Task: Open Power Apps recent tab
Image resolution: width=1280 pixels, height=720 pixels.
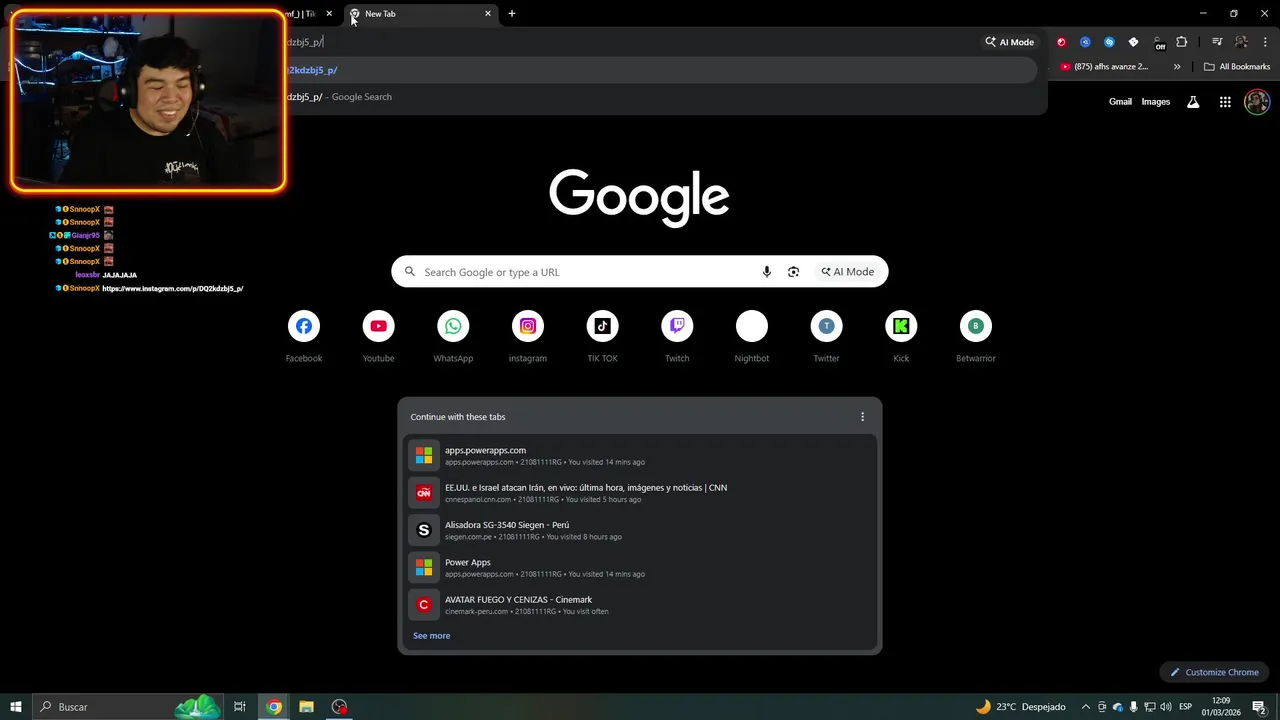Action: (x=640, y=567)
